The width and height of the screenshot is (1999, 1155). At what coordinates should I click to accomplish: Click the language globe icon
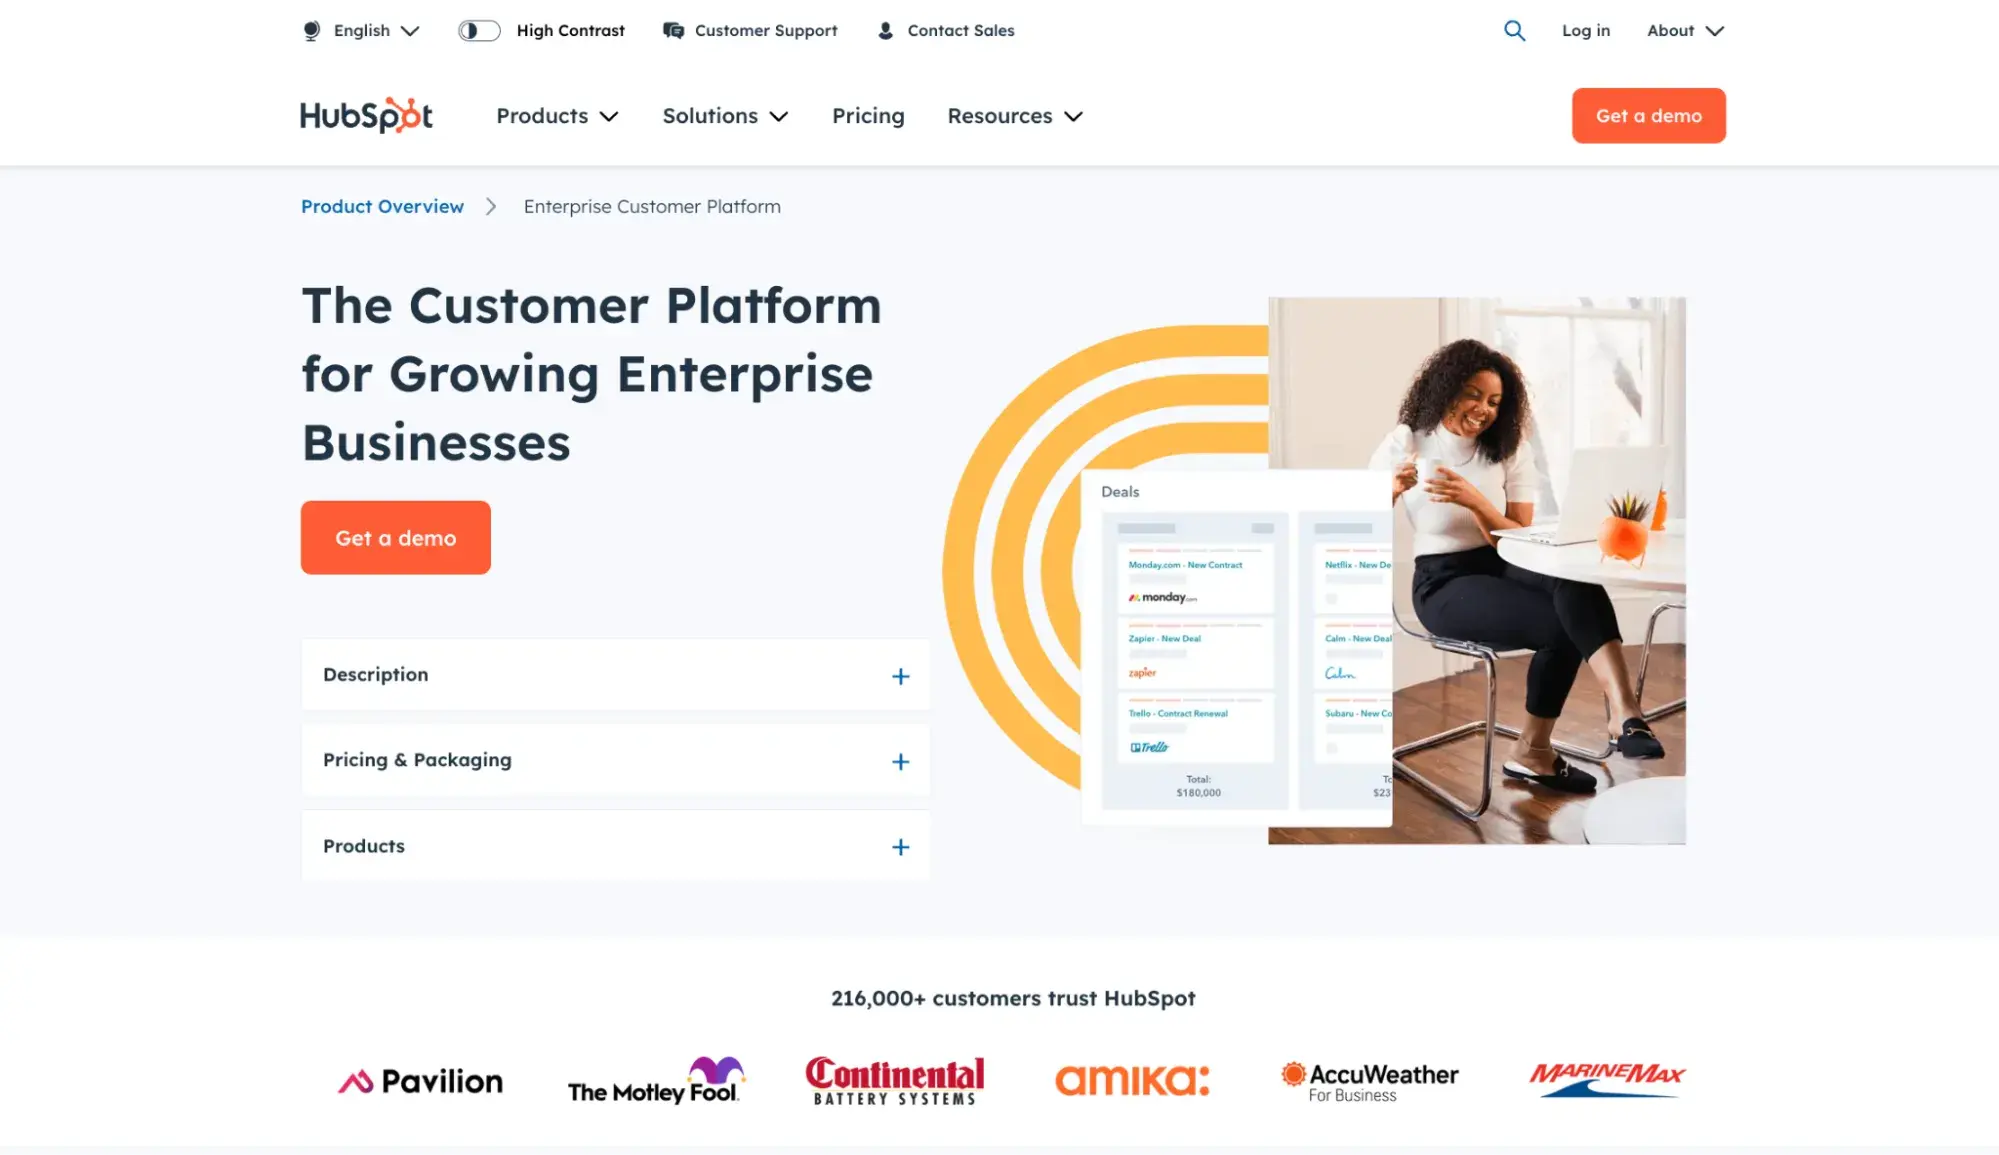pos(308,29)
